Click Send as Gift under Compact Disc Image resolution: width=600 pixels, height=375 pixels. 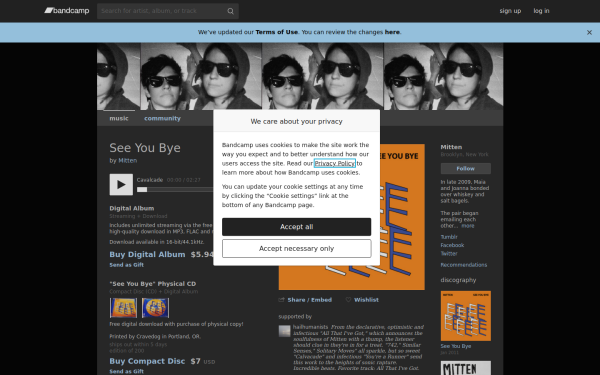(127, 371)
